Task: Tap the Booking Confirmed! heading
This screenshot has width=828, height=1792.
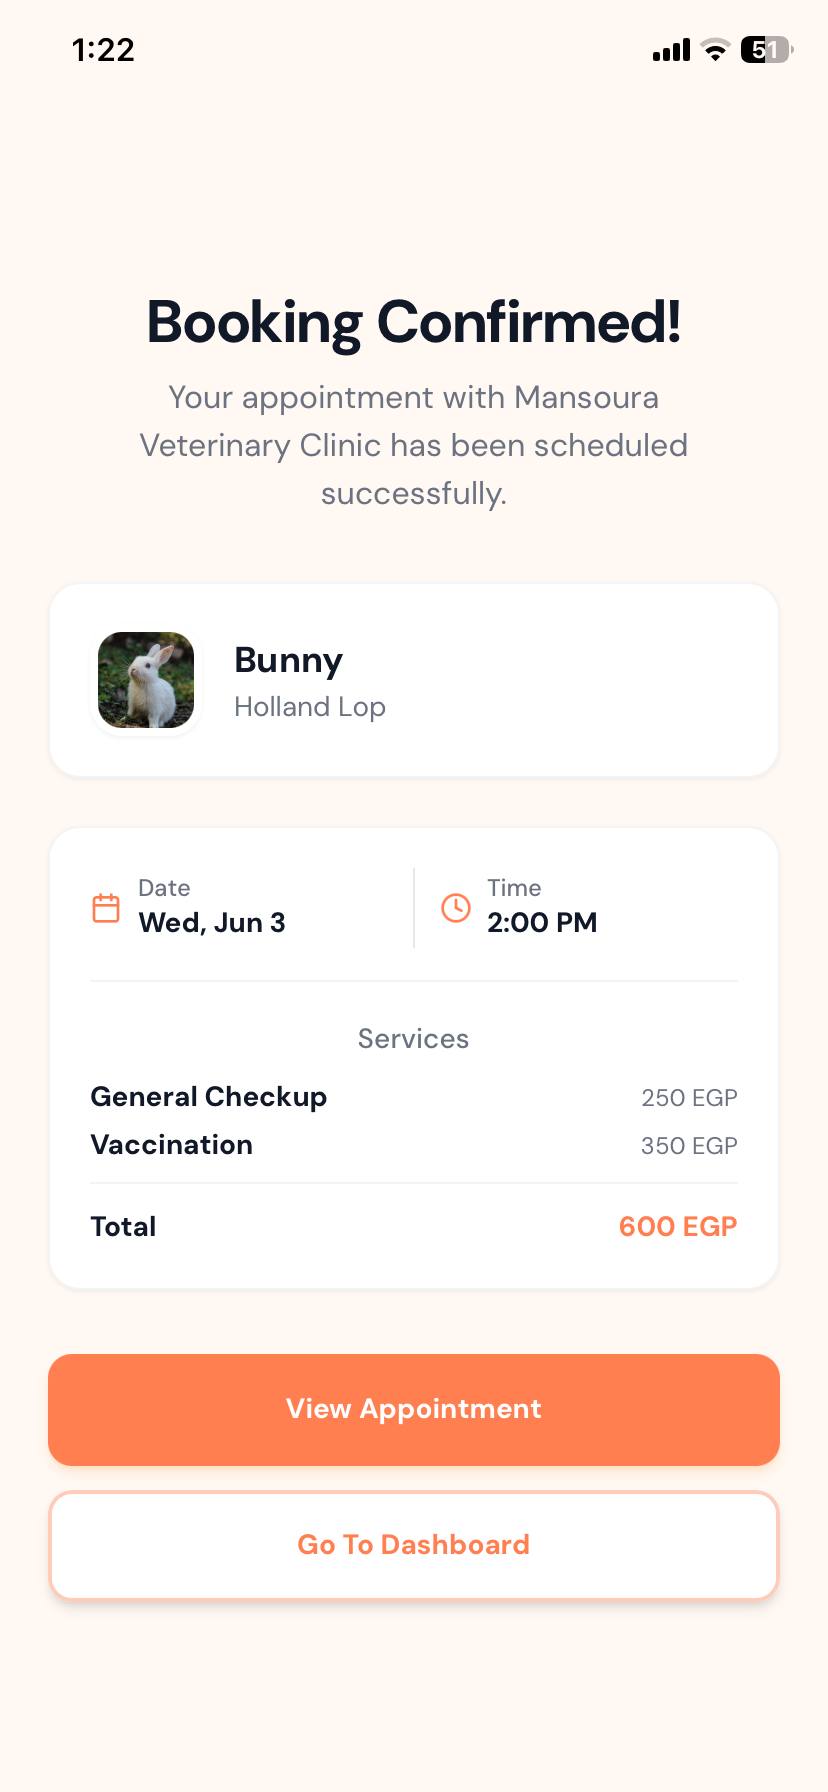Action: 414,323
